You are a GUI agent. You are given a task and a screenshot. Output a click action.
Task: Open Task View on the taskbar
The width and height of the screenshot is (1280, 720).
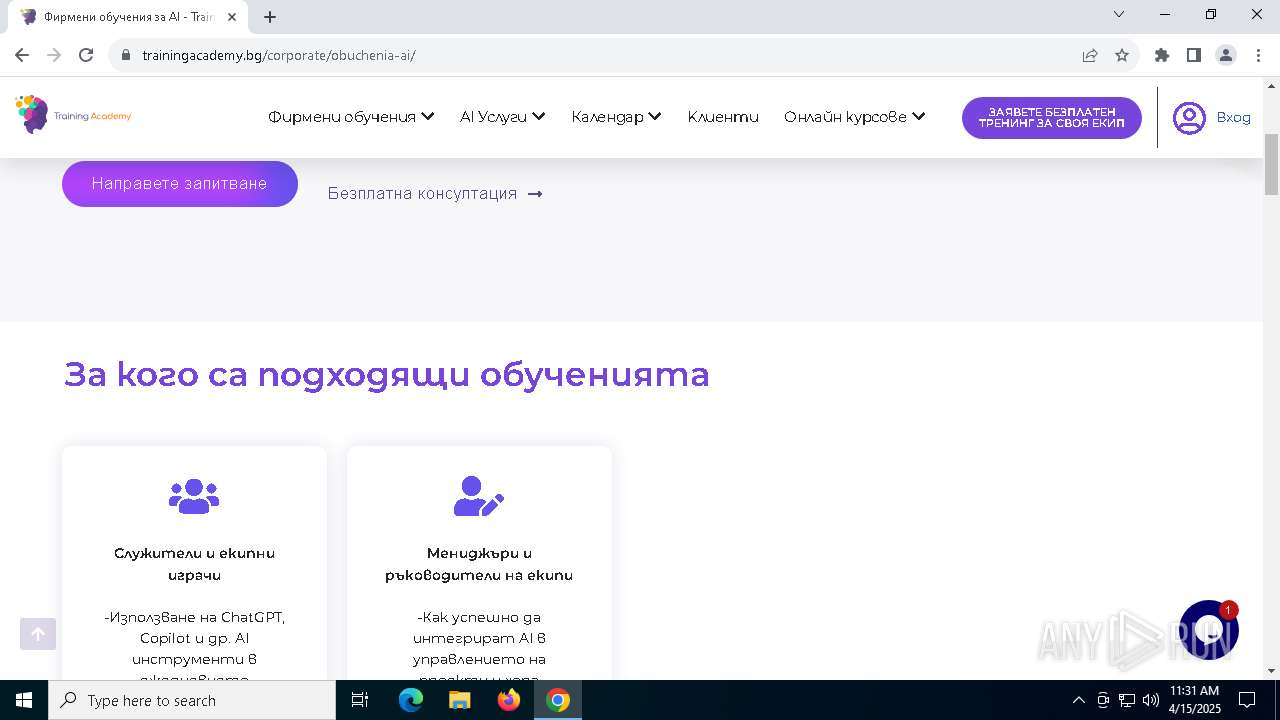[360, 700]
